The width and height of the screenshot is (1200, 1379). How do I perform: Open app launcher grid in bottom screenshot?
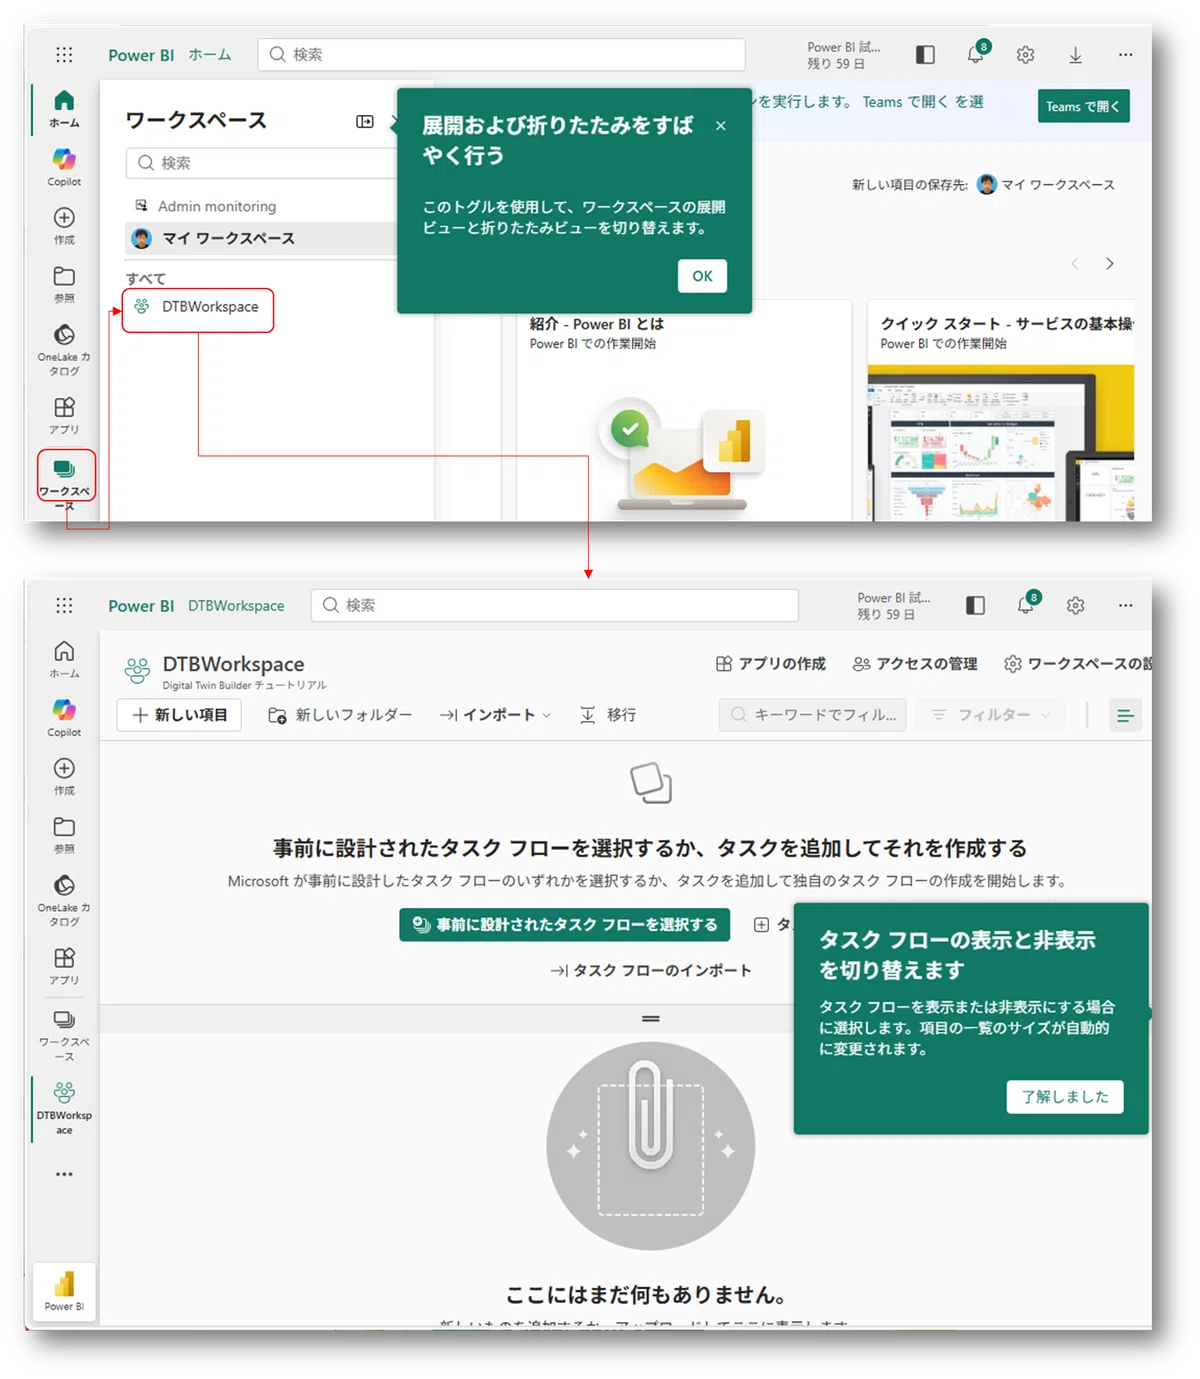click(64, 606)
